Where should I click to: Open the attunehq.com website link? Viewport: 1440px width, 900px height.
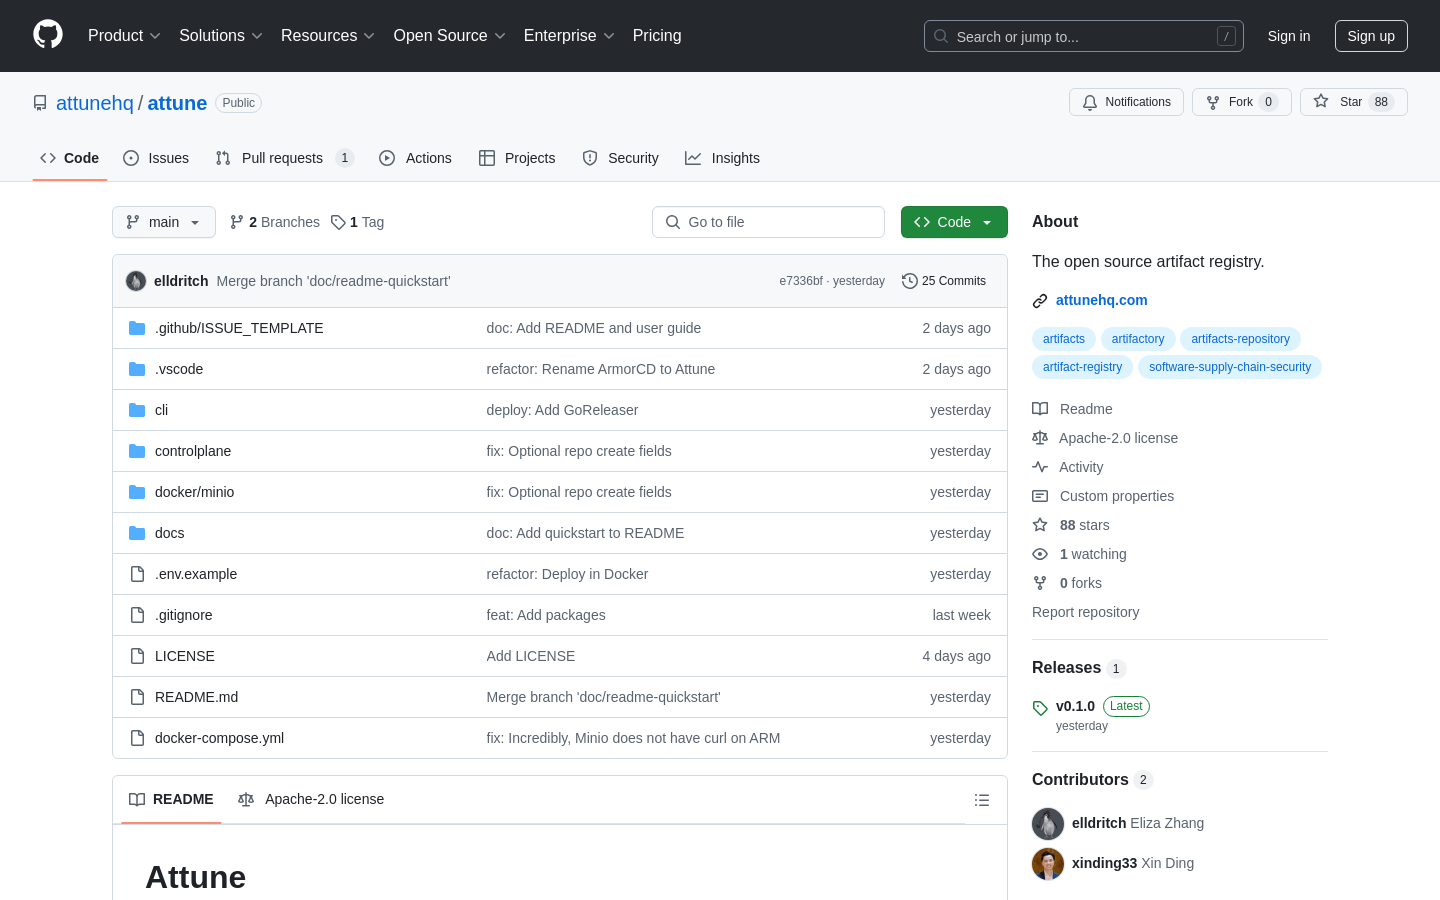click(x=1102, y=300)
